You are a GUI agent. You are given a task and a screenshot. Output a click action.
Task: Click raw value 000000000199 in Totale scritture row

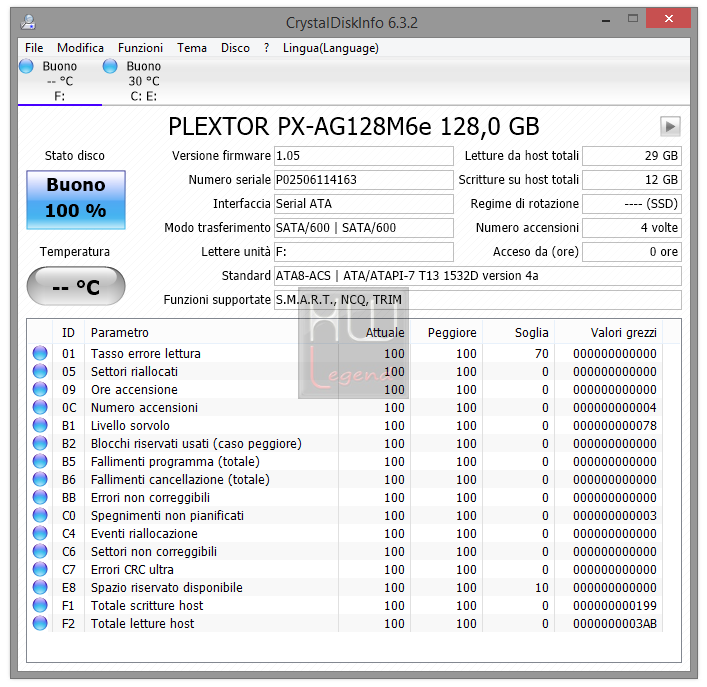pyautogui.click(x=615, y=606)
